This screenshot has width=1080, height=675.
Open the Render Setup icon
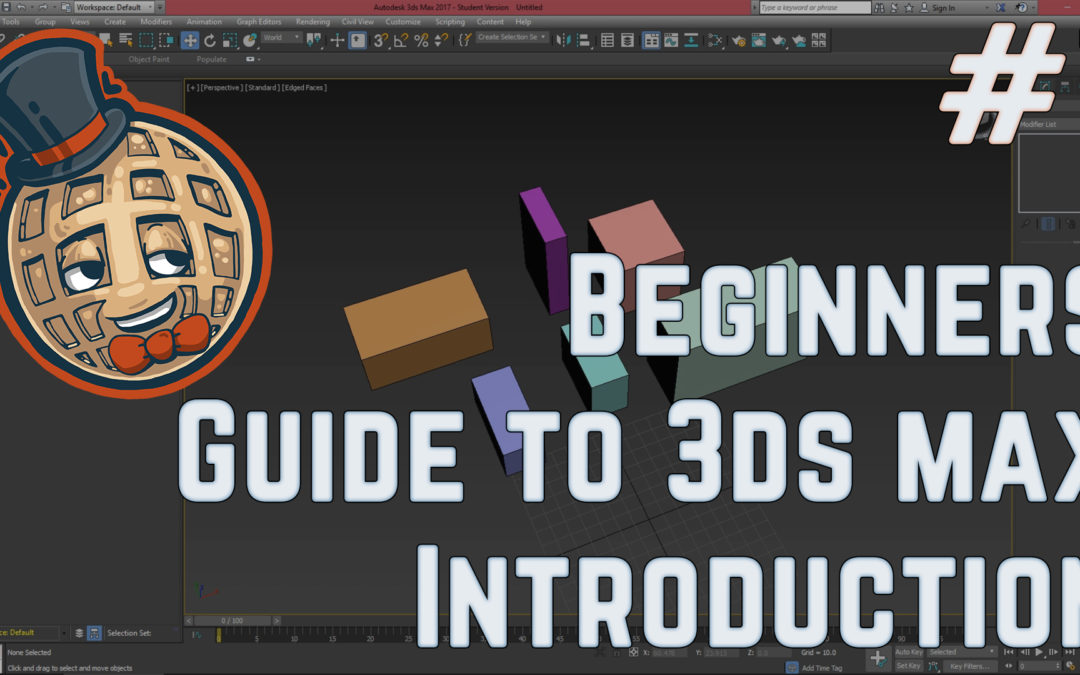pyautogui.click(x=738, y=41)
